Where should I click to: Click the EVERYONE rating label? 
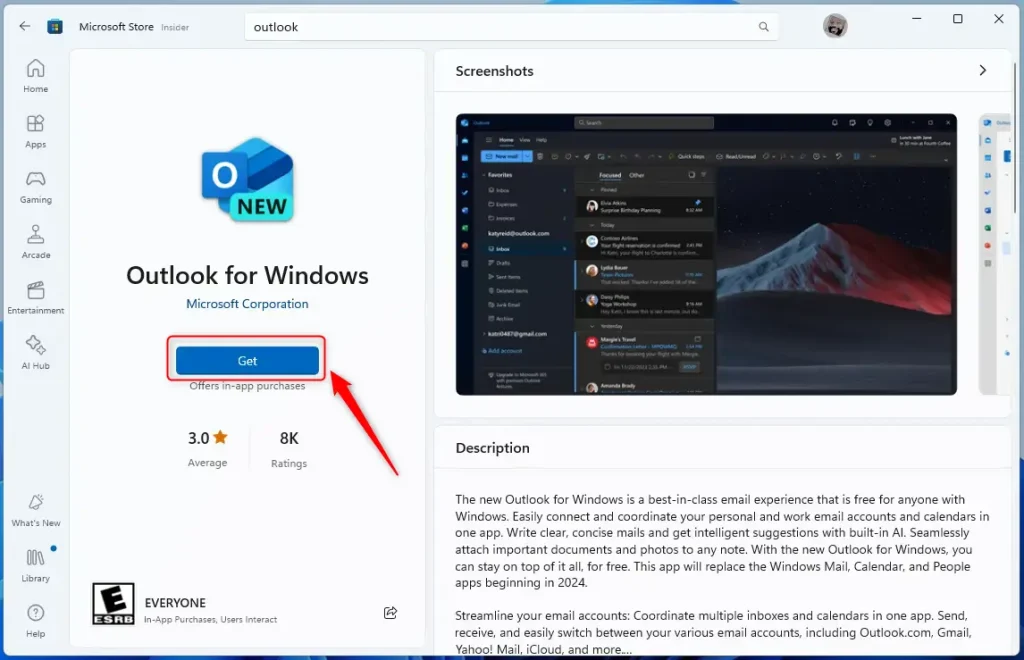coord(175,603)
